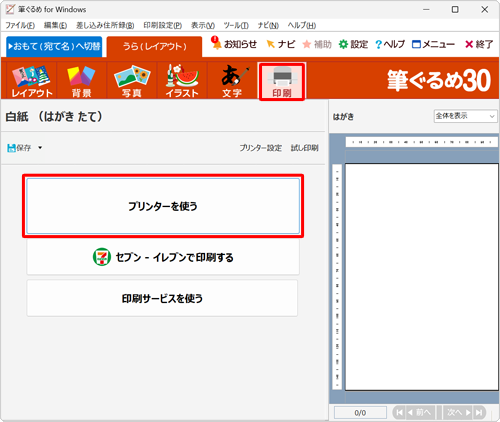Go to first page in preview

pyautogui.click(x=399, y=413)
